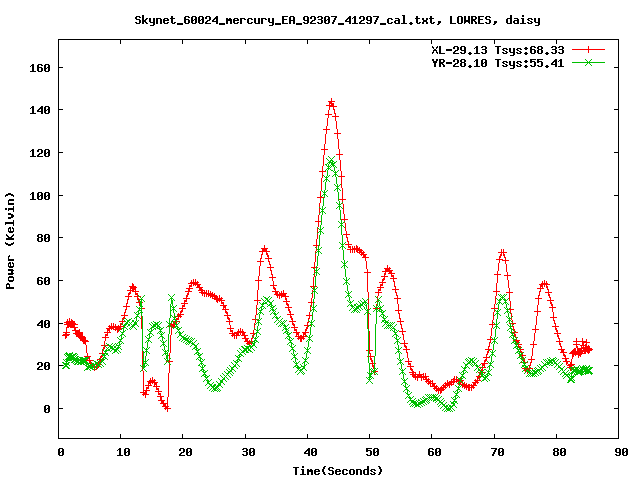This screenshot has height=480, width=640.
Task: Click the red line sample in legend
Action: click(588, 50)
